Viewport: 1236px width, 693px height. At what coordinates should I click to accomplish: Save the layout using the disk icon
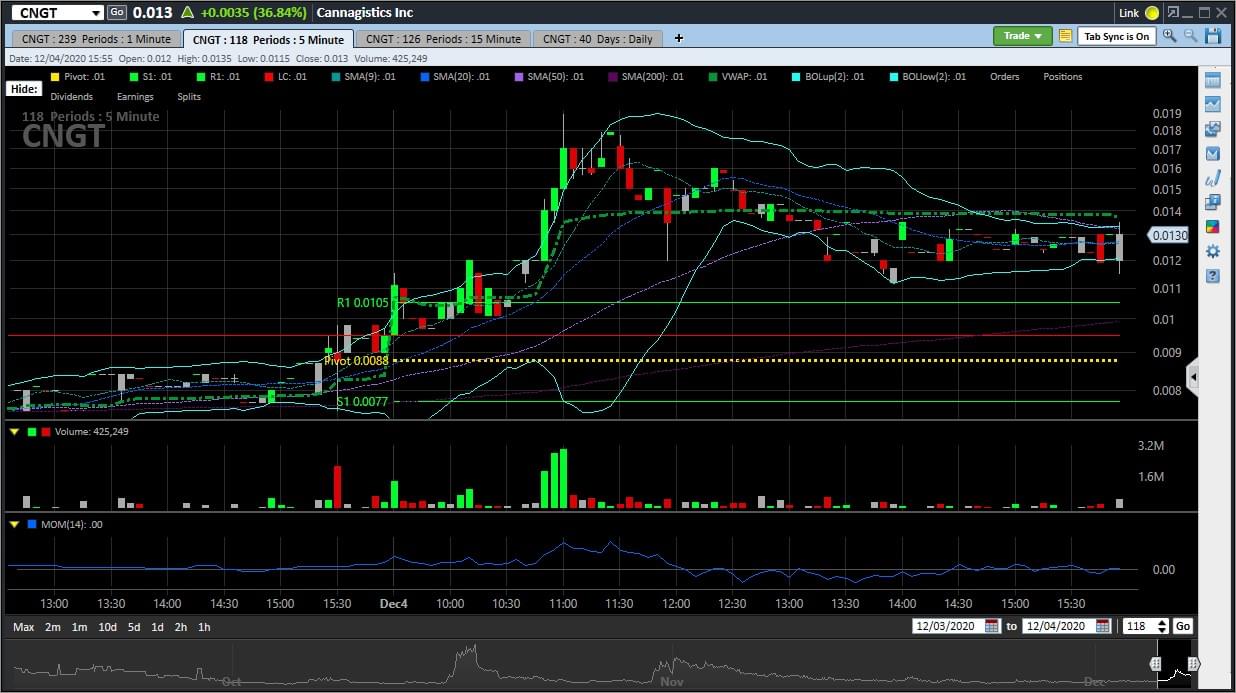coord(1214,35)
